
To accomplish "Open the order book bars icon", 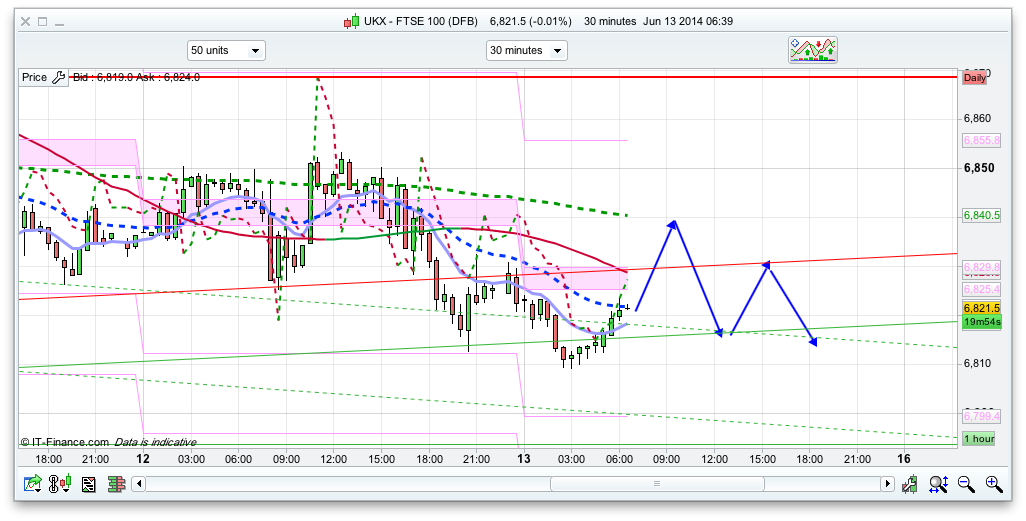I will [116, 484].
